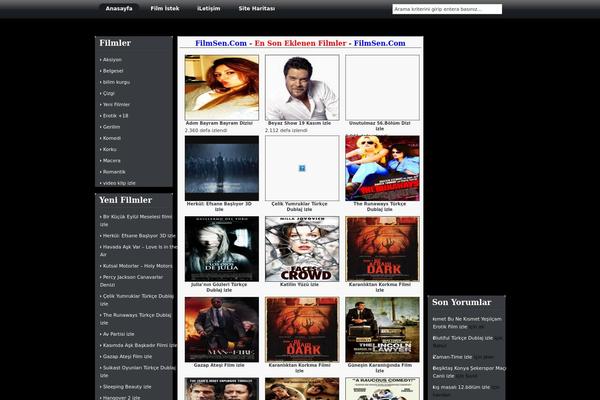Open the Julia'nın Gözleri poster thumbnail
This screenshot has height=400, width=600.
(x=222, y=249)
